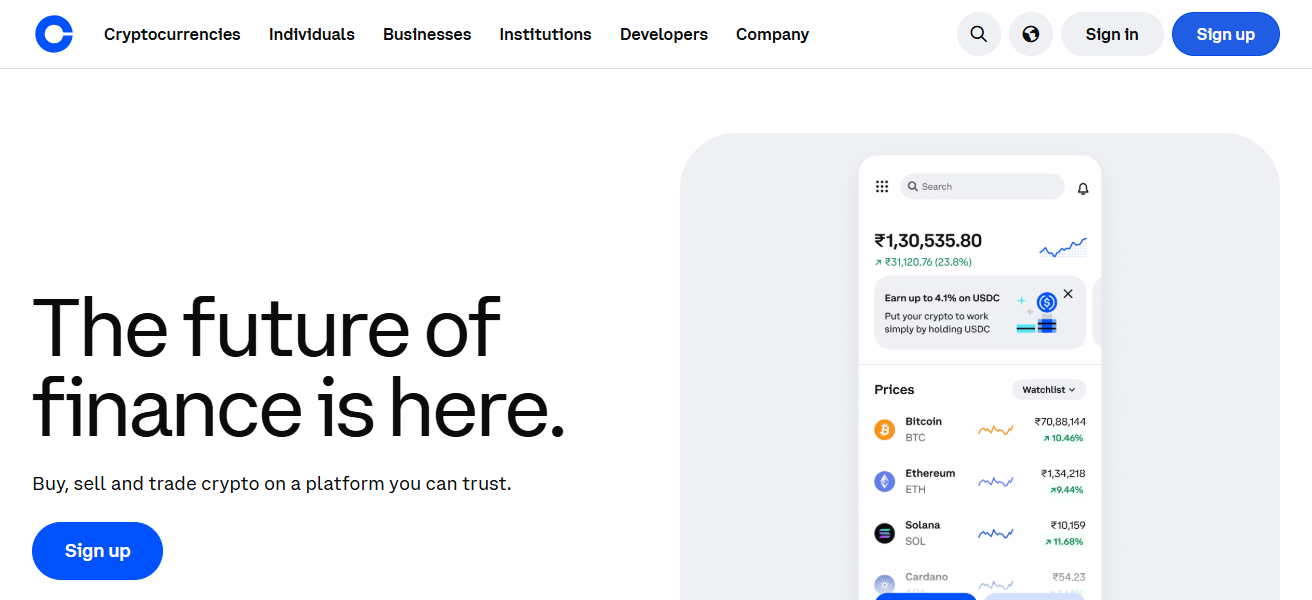Select the Solana coin icon

pyautogui.click(x=884, y=532)
